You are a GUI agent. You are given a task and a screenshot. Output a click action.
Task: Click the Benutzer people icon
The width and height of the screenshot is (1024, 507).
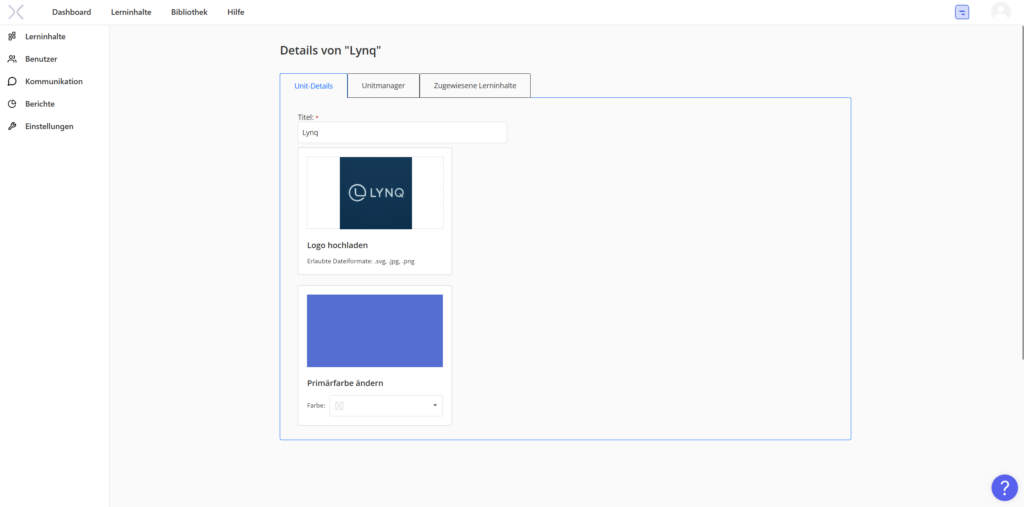pos(12,59)
